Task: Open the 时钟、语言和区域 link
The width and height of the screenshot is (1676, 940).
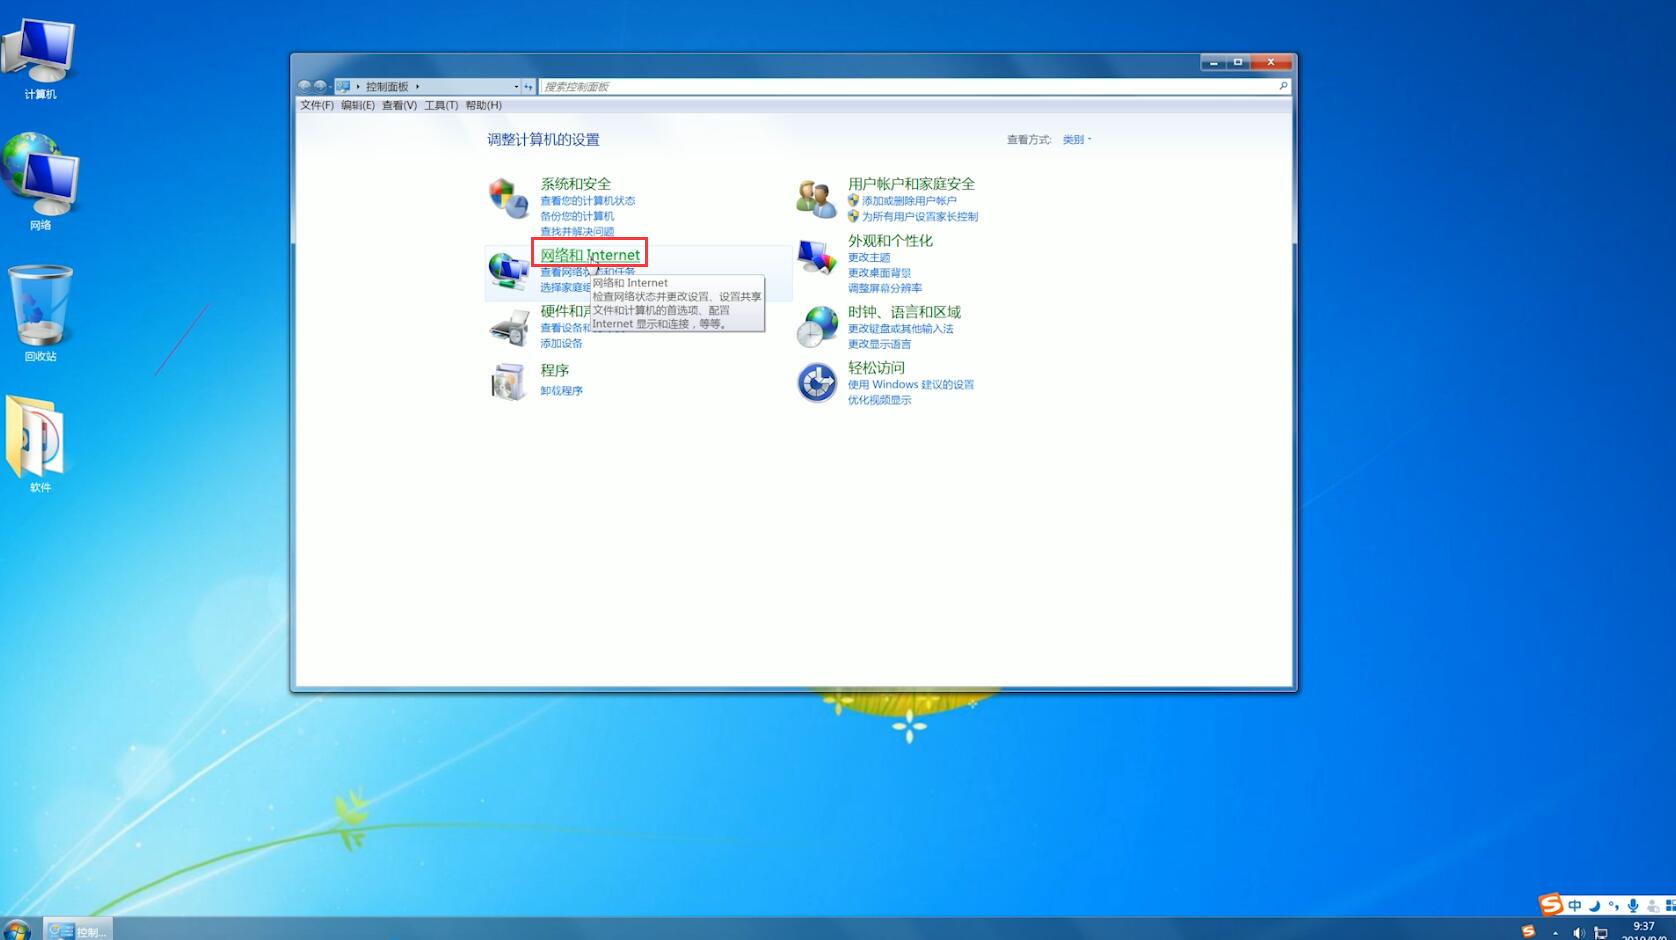Action: coord(904,312)
